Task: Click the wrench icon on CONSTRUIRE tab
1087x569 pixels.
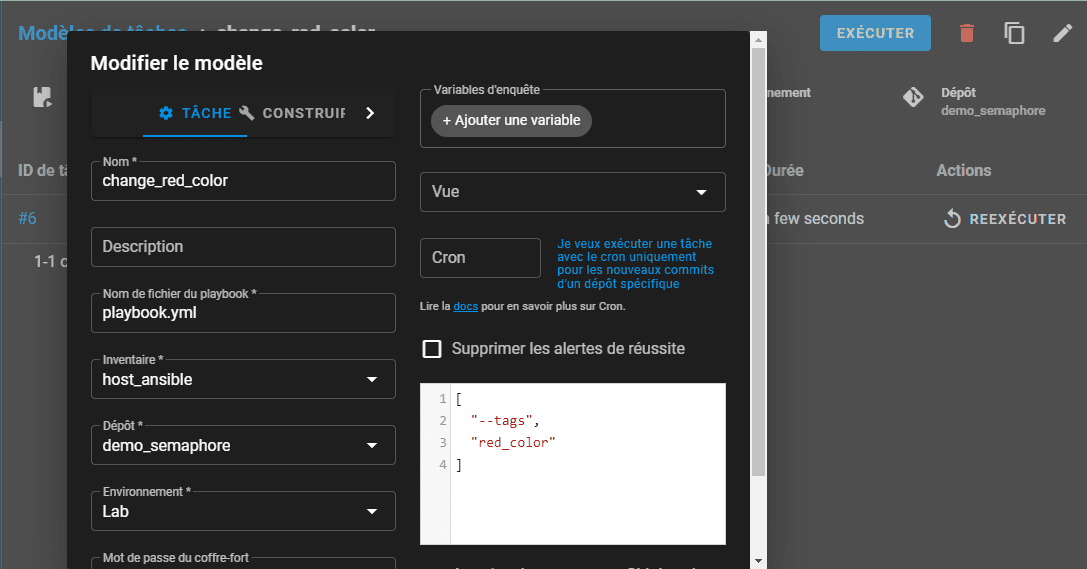Action: [x=247, y=113]
